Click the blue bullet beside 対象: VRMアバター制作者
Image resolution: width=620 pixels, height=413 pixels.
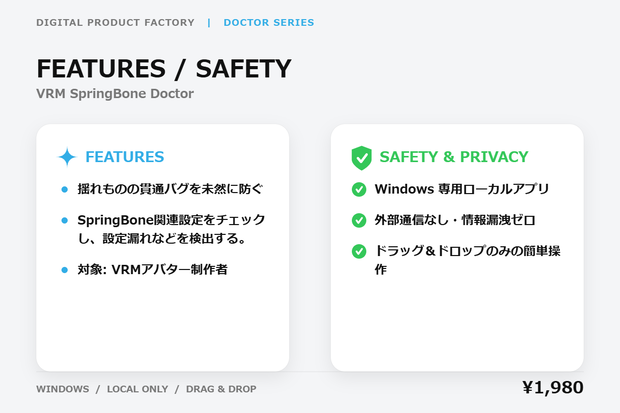(x=64, y=270)
